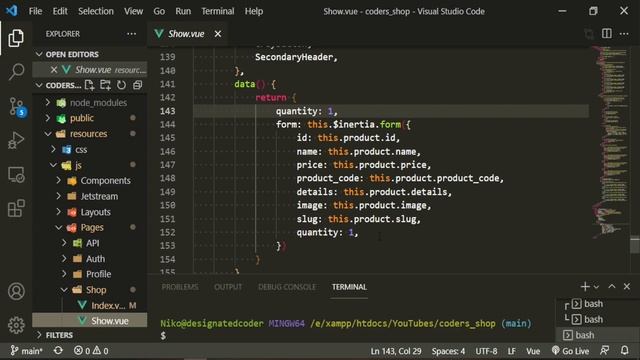Screen dimensions: 640x360
Task: Collapse all folders in explorer
Action: point(138,85)
